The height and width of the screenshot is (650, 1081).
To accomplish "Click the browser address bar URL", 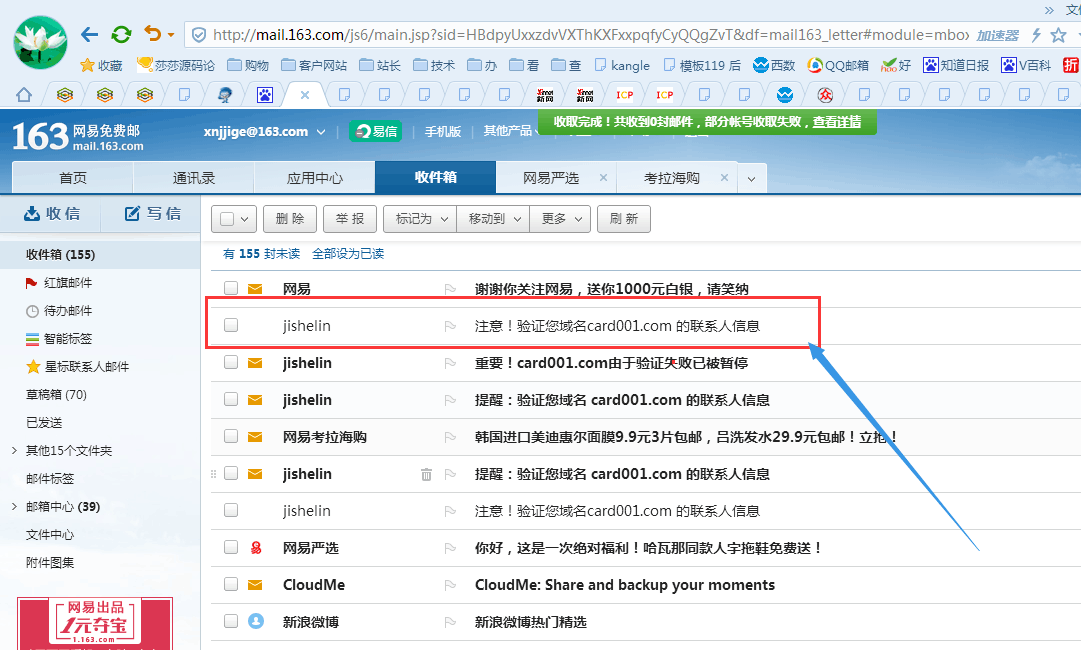I will pyautogui.click(x=590, y=35).
